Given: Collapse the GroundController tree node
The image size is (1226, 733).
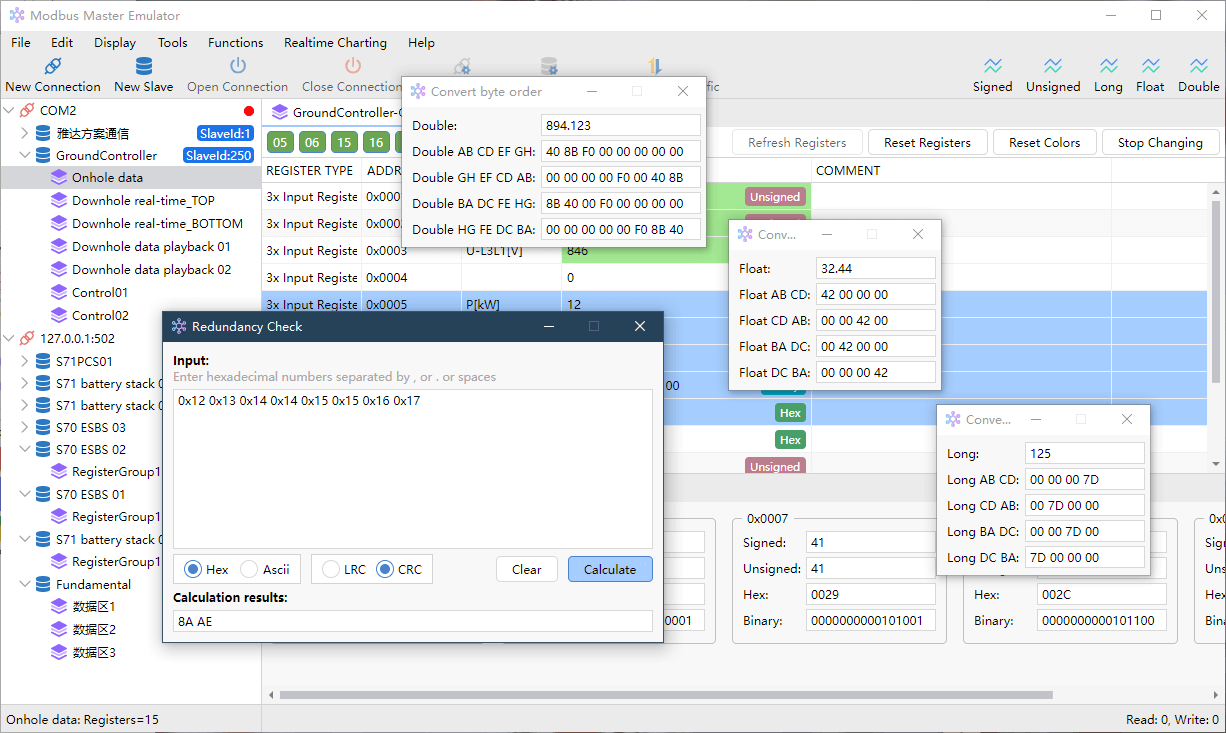Looking at the screenshot, I should coord(25,156).
